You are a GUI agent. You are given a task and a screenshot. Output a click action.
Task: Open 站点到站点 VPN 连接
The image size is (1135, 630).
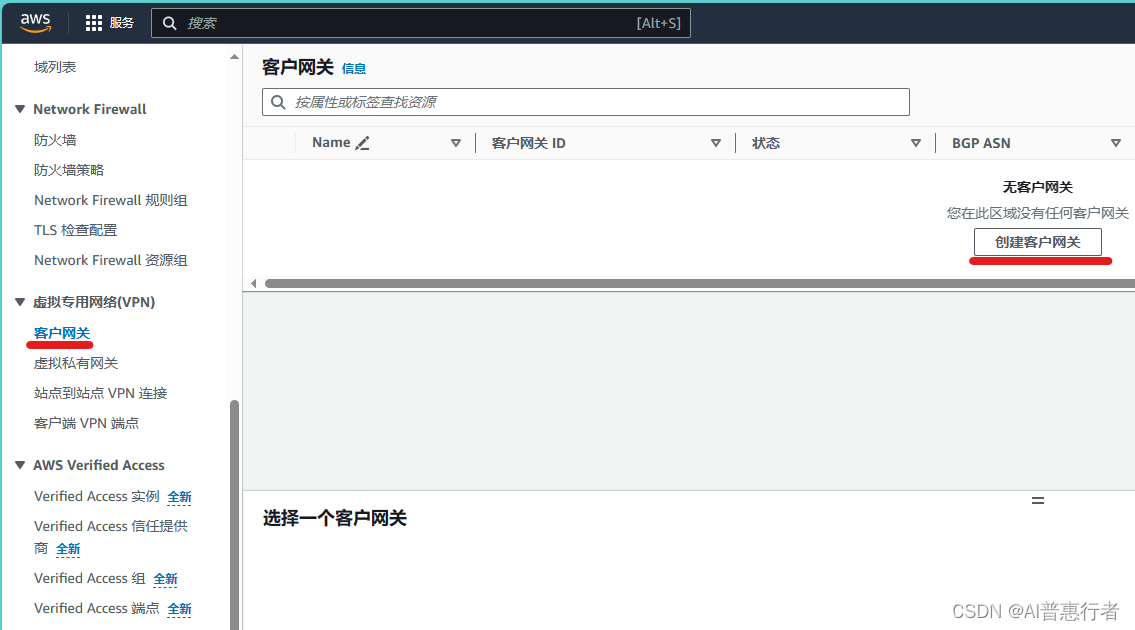pos(101,393)
